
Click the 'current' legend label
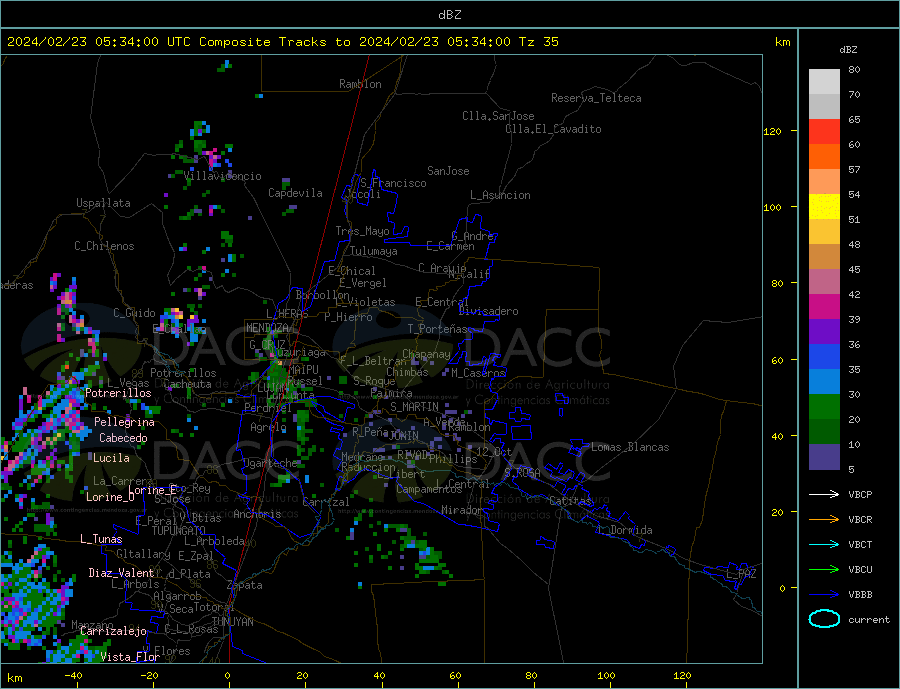tap(869, 620)
